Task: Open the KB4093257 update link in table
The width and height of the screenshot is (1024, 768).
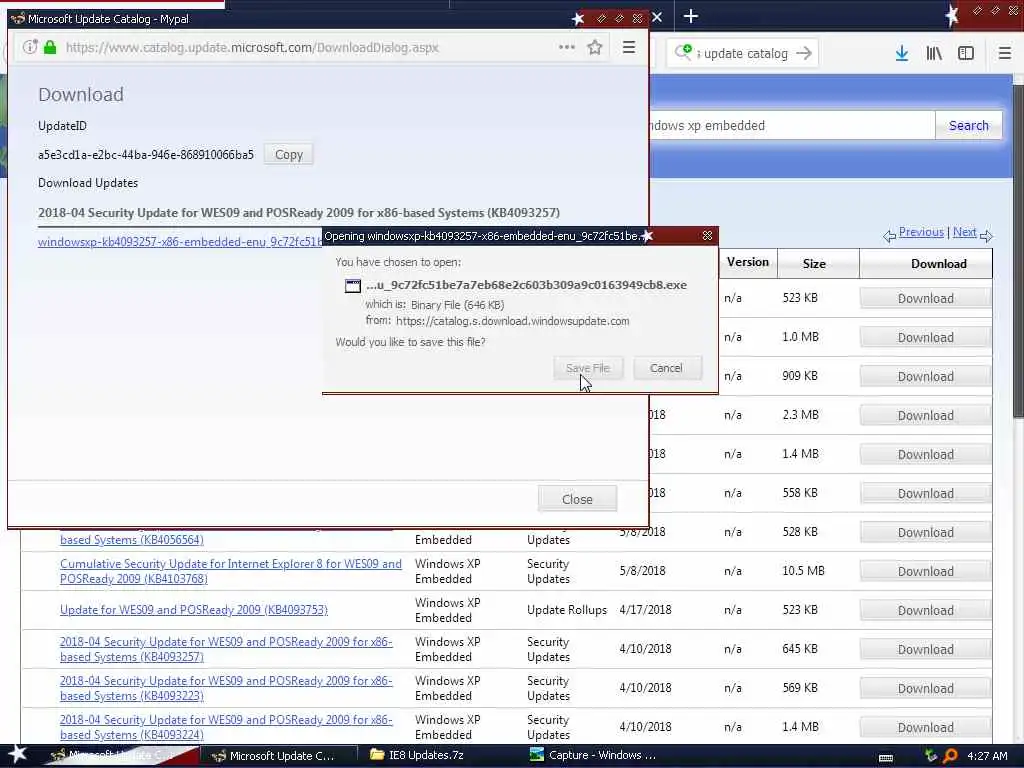Action: (226, 649)
